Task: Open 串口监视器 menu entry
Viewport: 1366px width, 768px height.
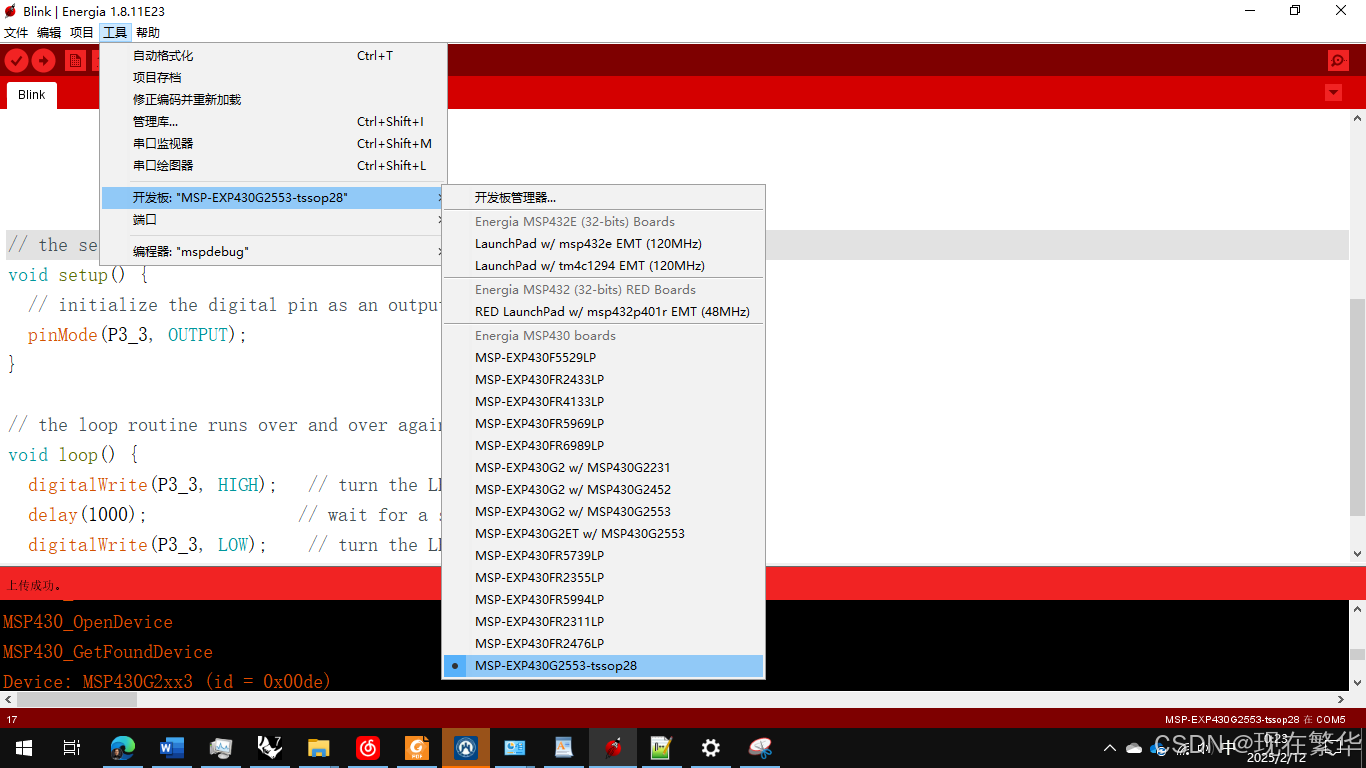Action: coord(273,144)
